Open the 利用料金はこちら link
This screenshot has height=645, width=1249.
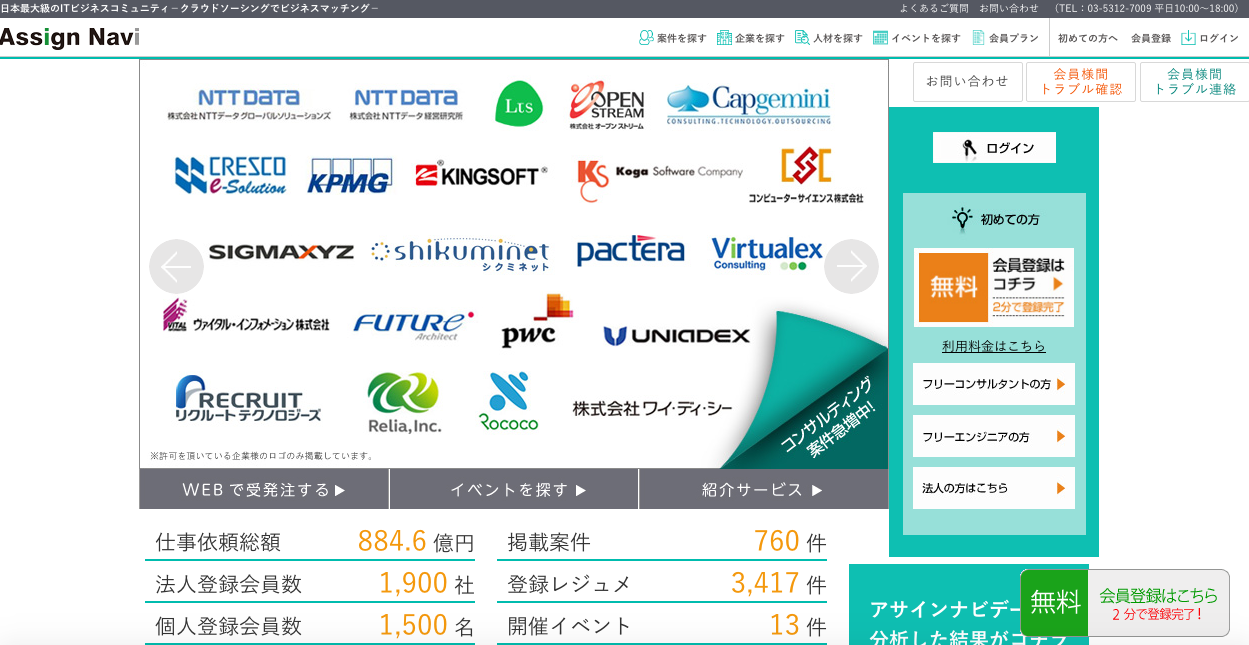click(x=994, y=346)
